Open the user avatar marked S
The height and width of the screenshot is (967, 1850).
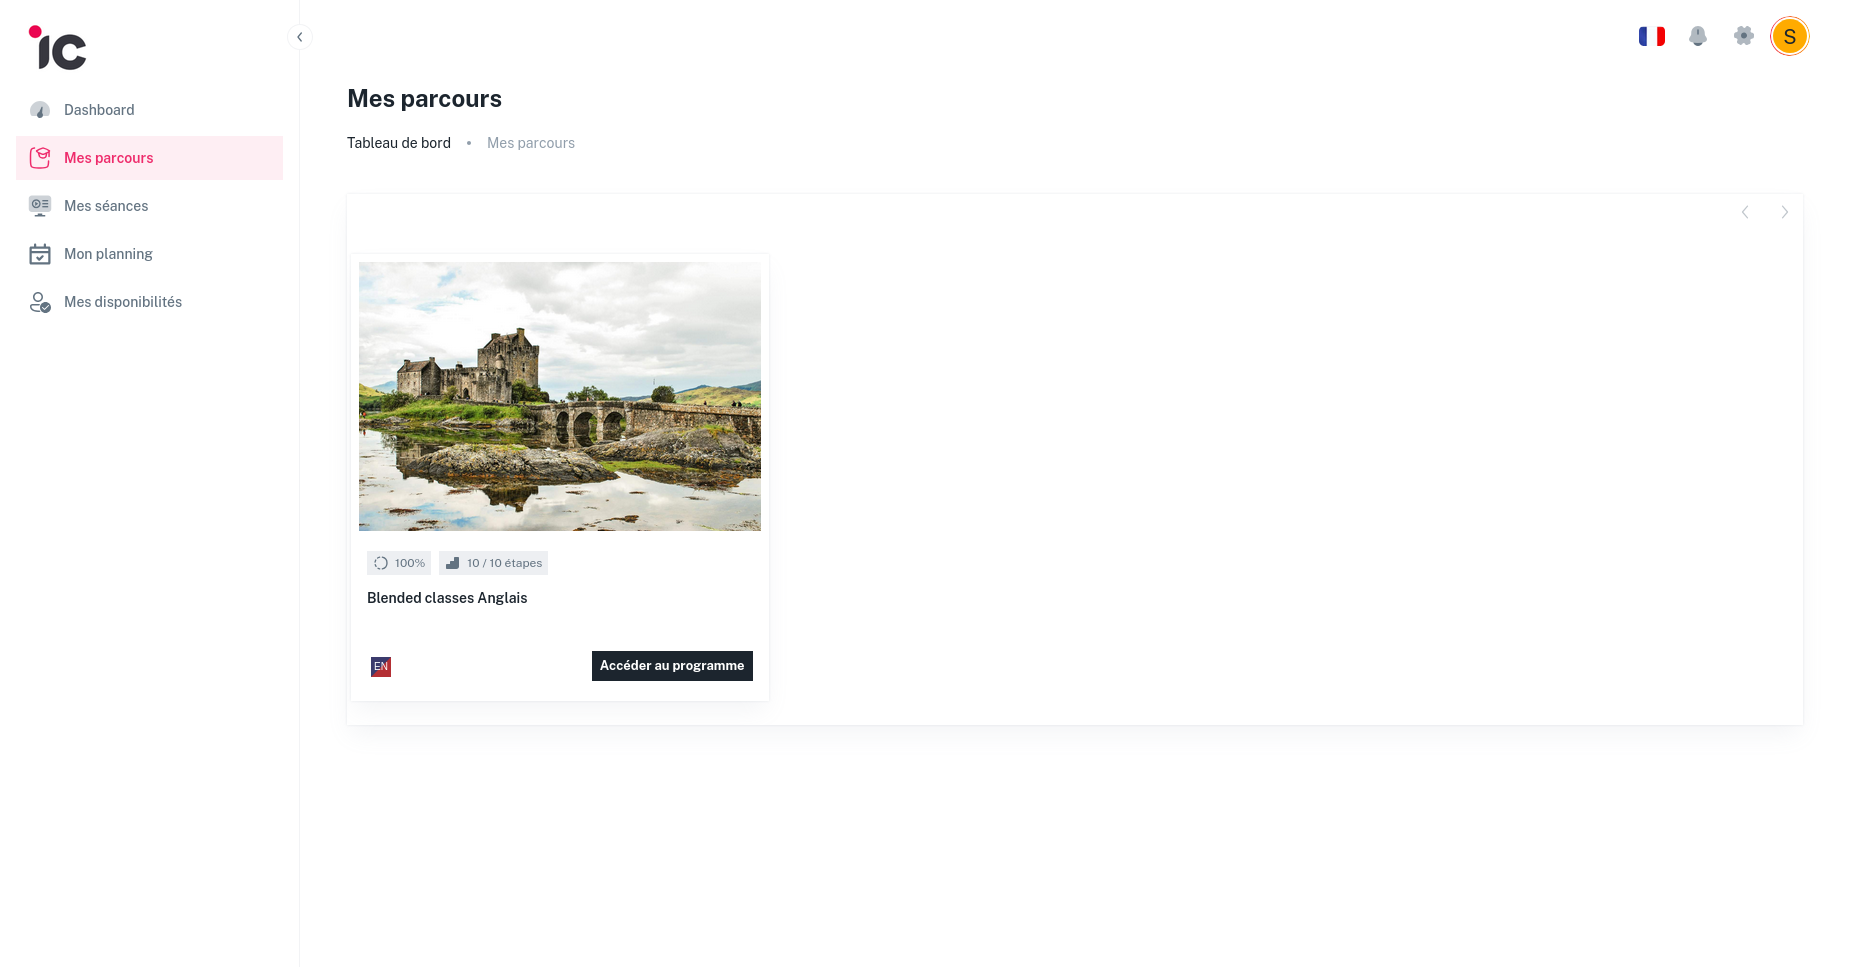click(1790, 36)
